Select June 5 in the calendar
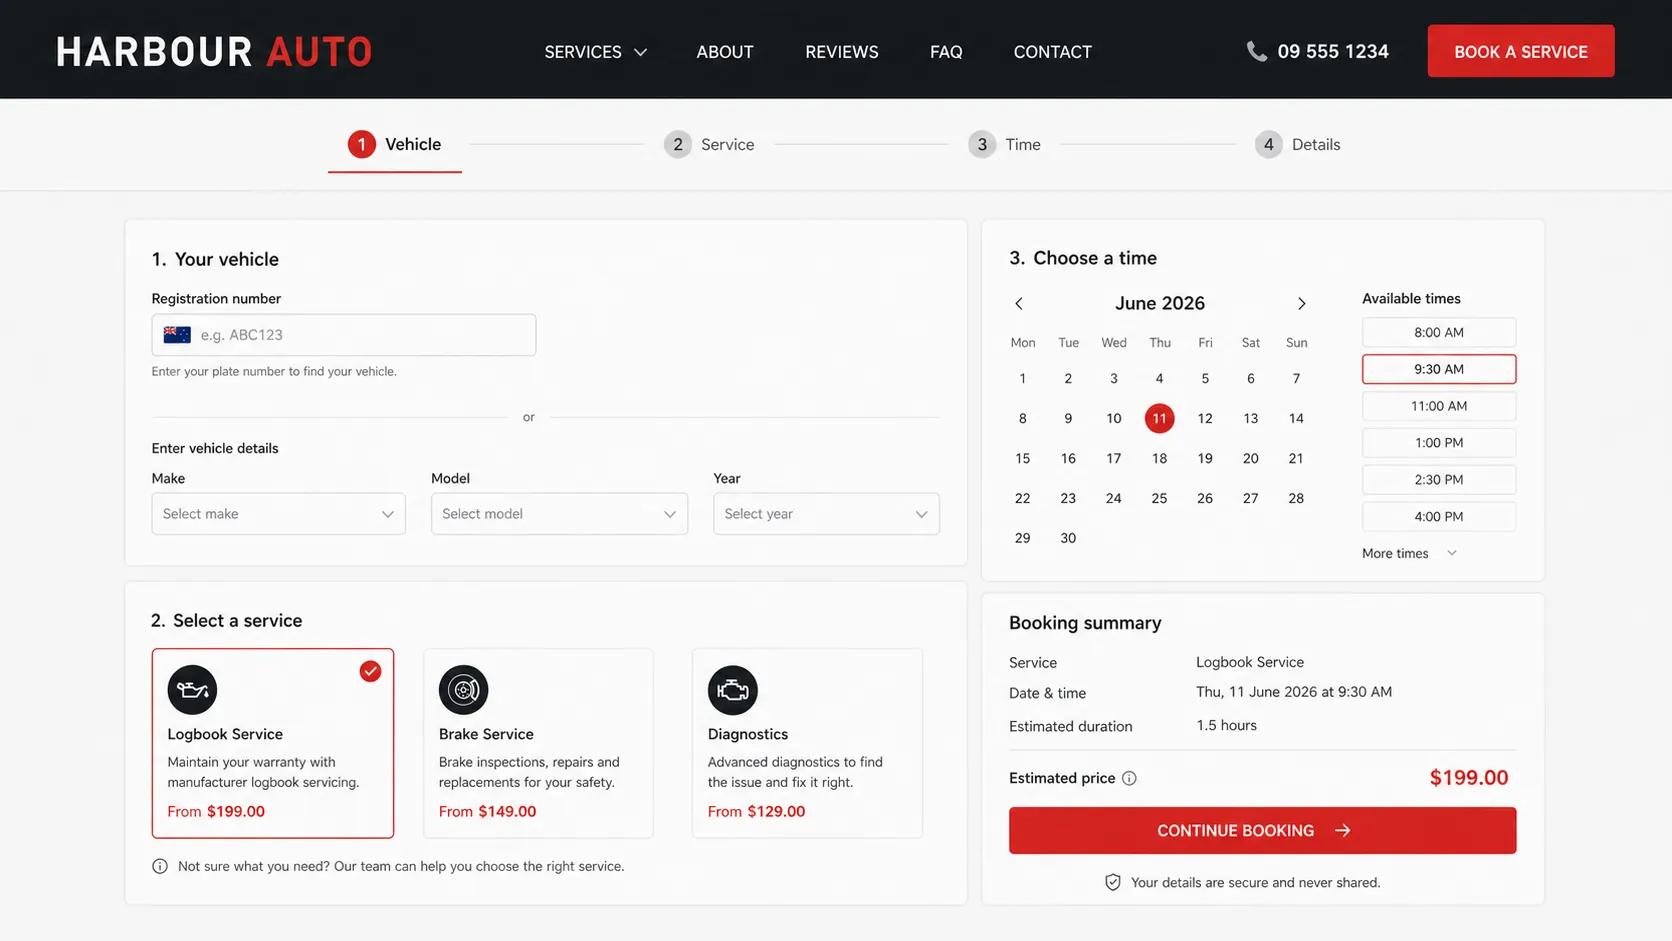The image size is (1672, 941). [1205, 378]
